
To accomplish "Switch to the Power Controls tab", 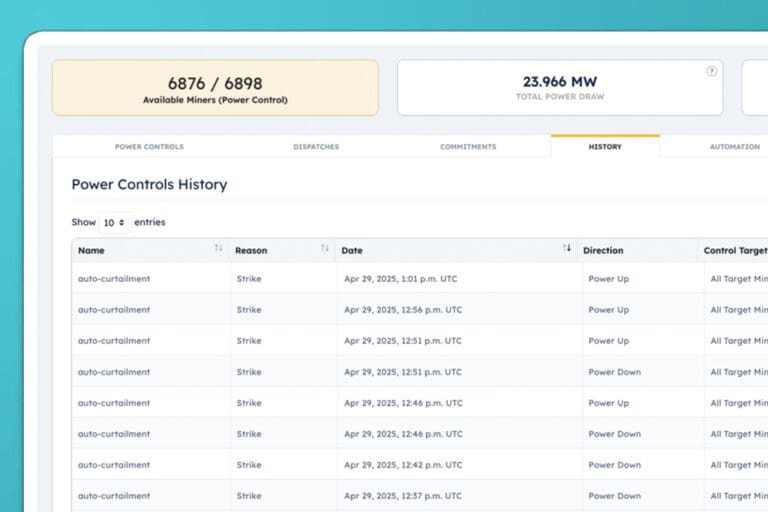I will coord(149,147).
